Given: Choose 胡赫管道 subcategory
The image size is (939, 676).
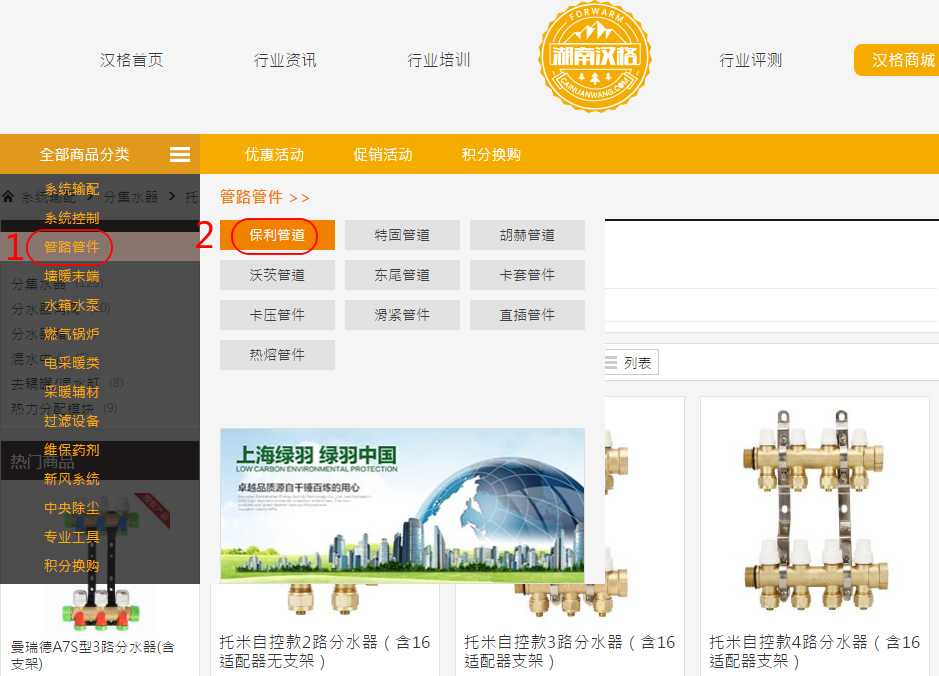Looking at the screenshot, I should (528, 235).
